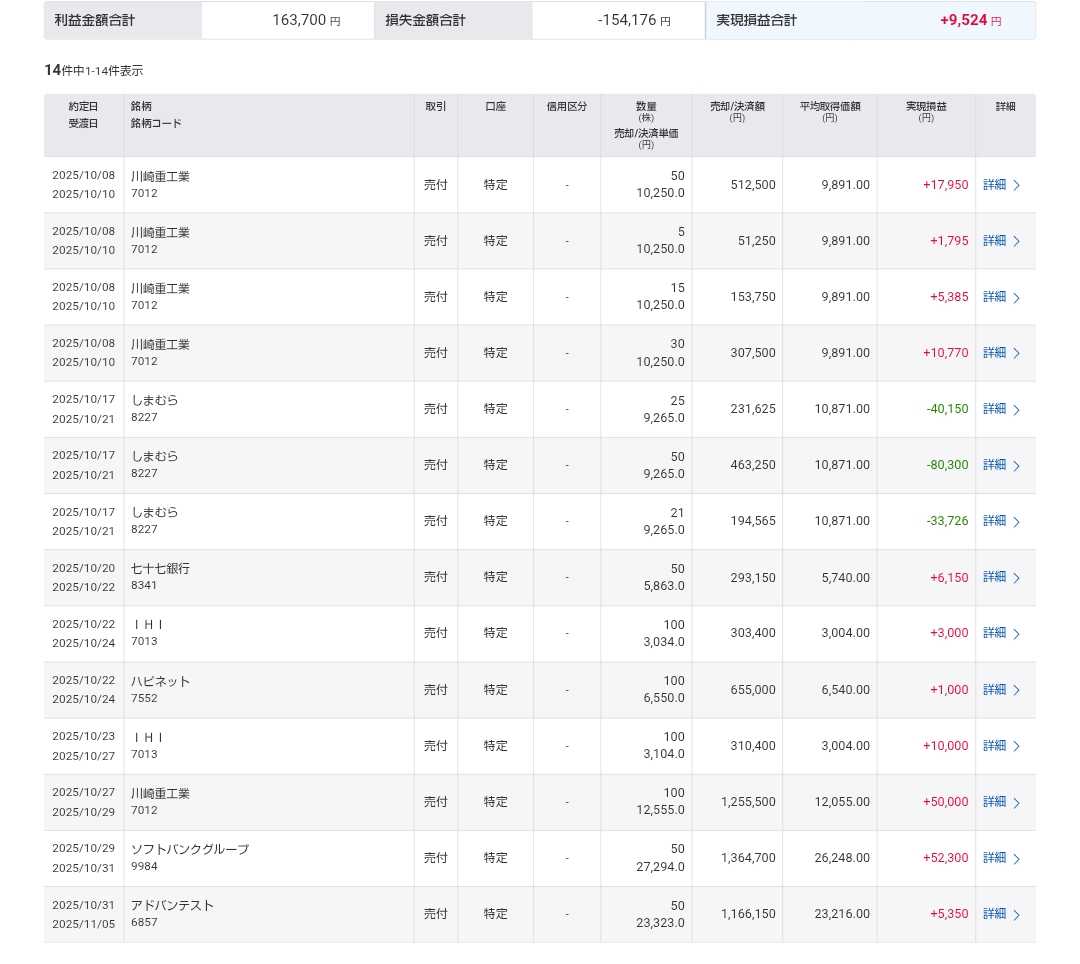Click chevron arrow on しまむら -33,726 row
Viewport: 1080px width, 964px height.
[x=1017, y=521]
